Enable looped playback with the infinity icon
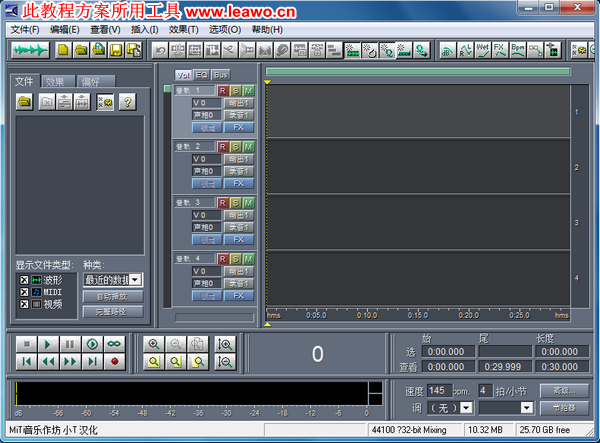 tap(114, 344)
